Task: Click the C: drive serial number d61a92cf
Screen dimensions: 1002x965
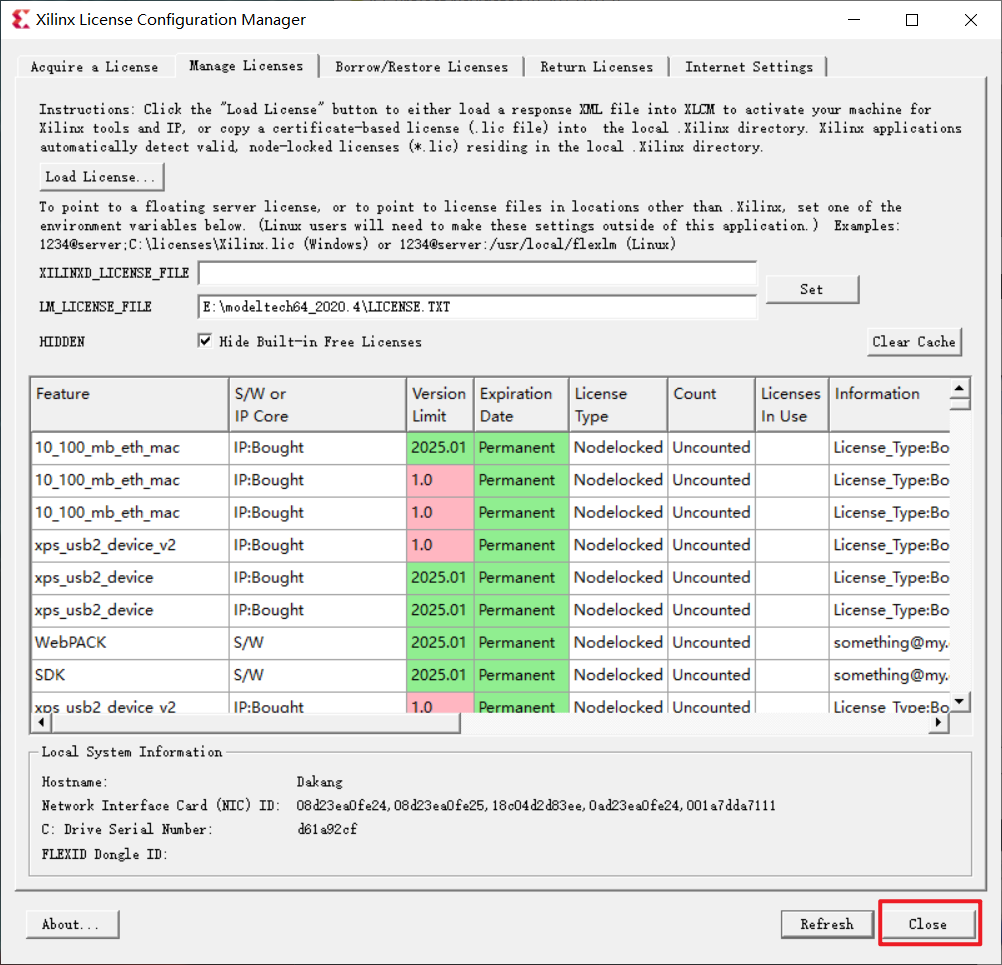Action: (327, 830)
